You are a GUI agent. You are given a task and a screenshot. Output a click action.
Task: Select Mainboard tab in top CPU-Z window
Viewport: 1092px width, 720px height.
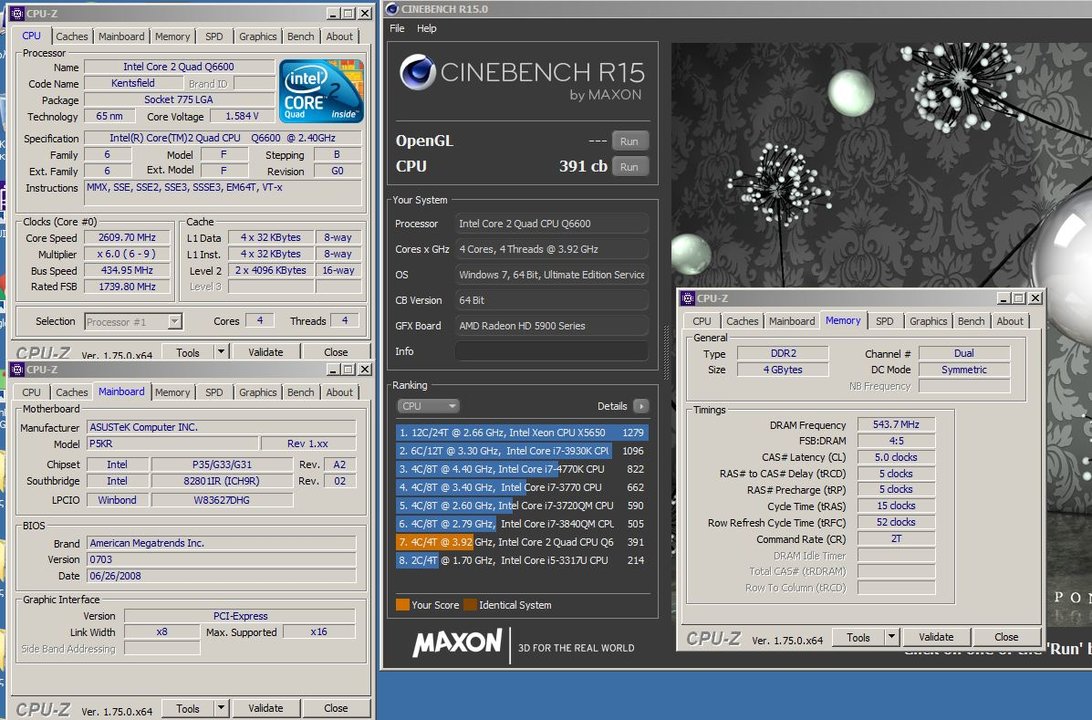coord(121,36)
